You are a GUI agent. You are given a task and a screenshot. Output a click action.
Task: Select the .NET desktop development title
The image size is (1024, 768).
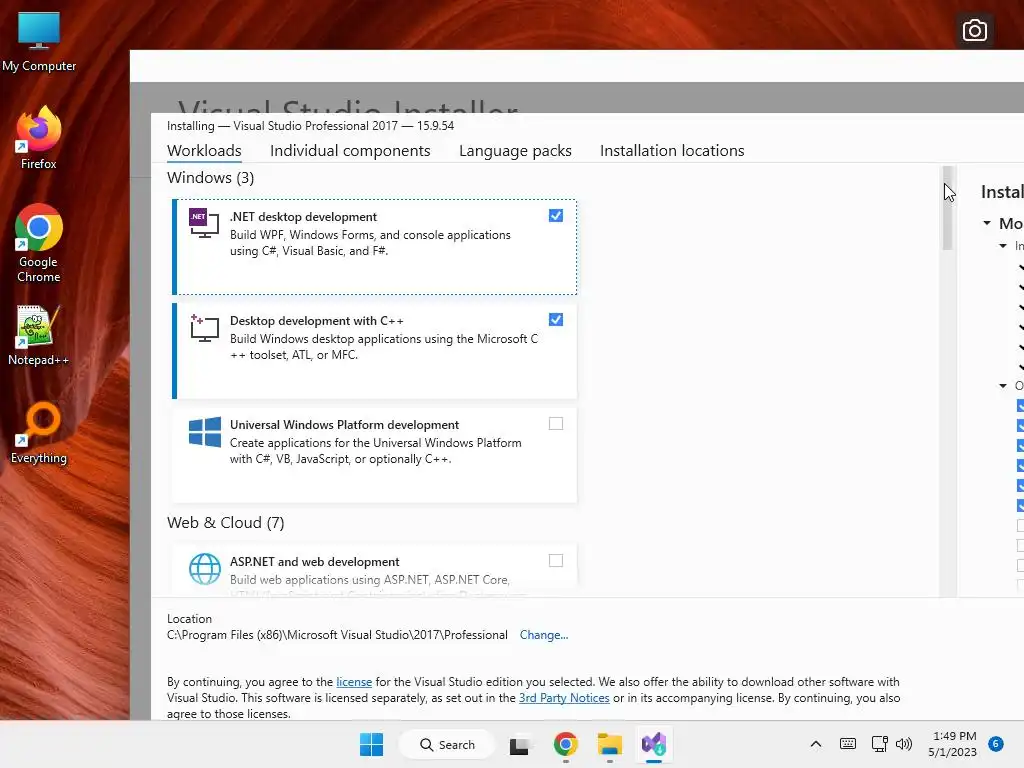coord(304,217)
